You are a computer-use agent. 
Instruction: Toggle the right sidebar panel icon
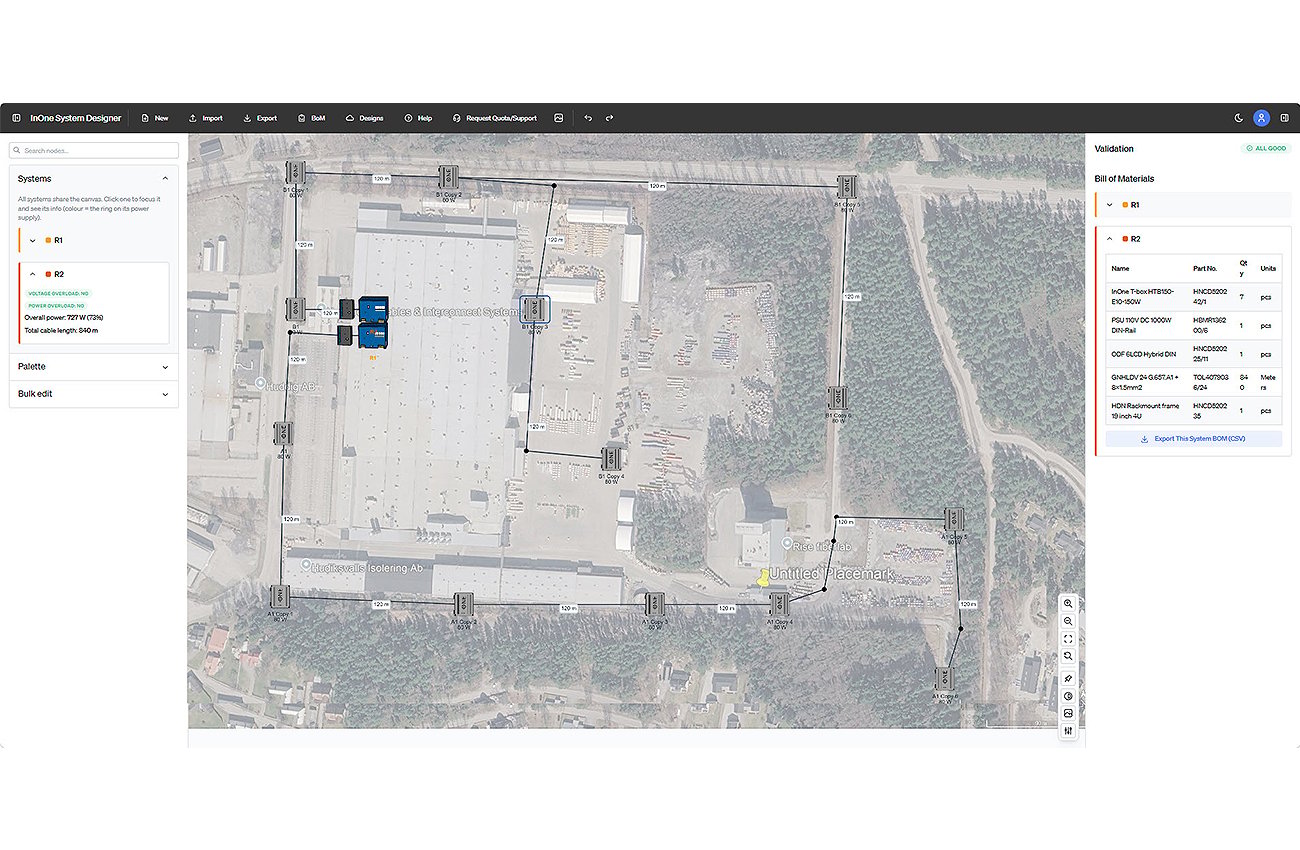coord(1285,118)
